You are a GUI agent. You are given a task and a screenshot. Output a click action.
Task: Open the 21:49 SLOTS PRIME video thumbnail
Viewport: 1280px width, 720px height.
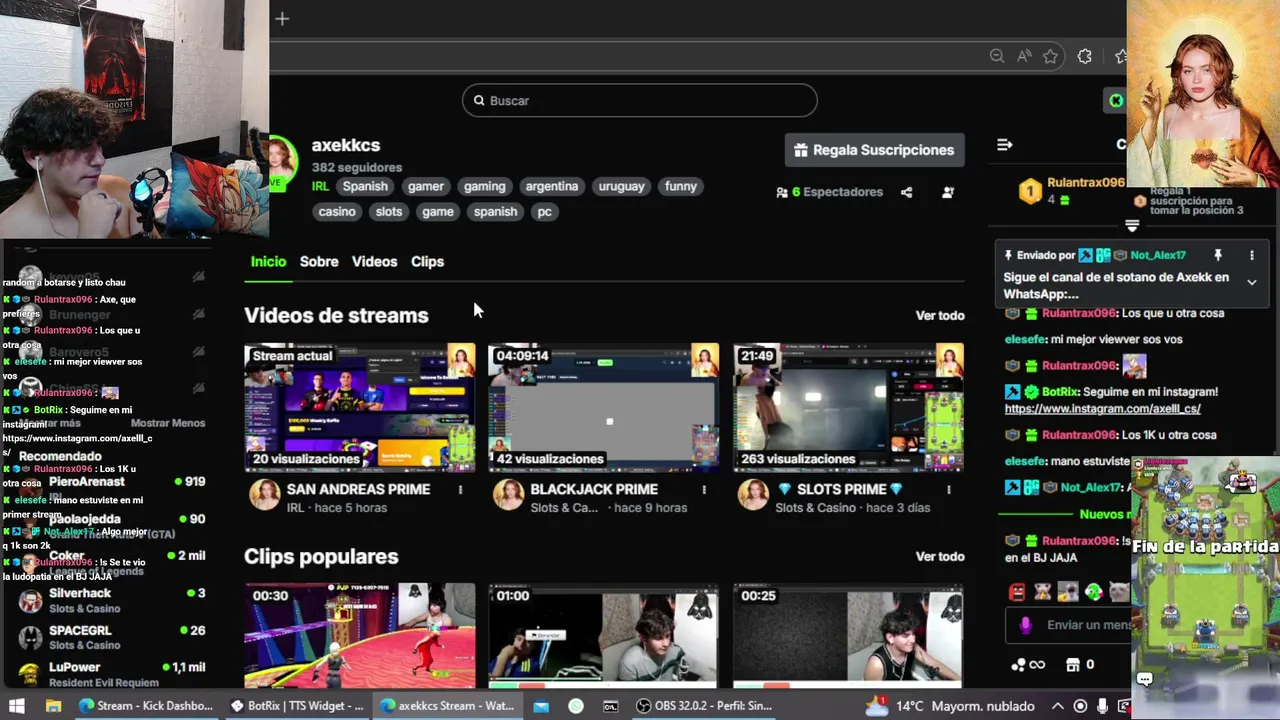click(x=848, y=407)
